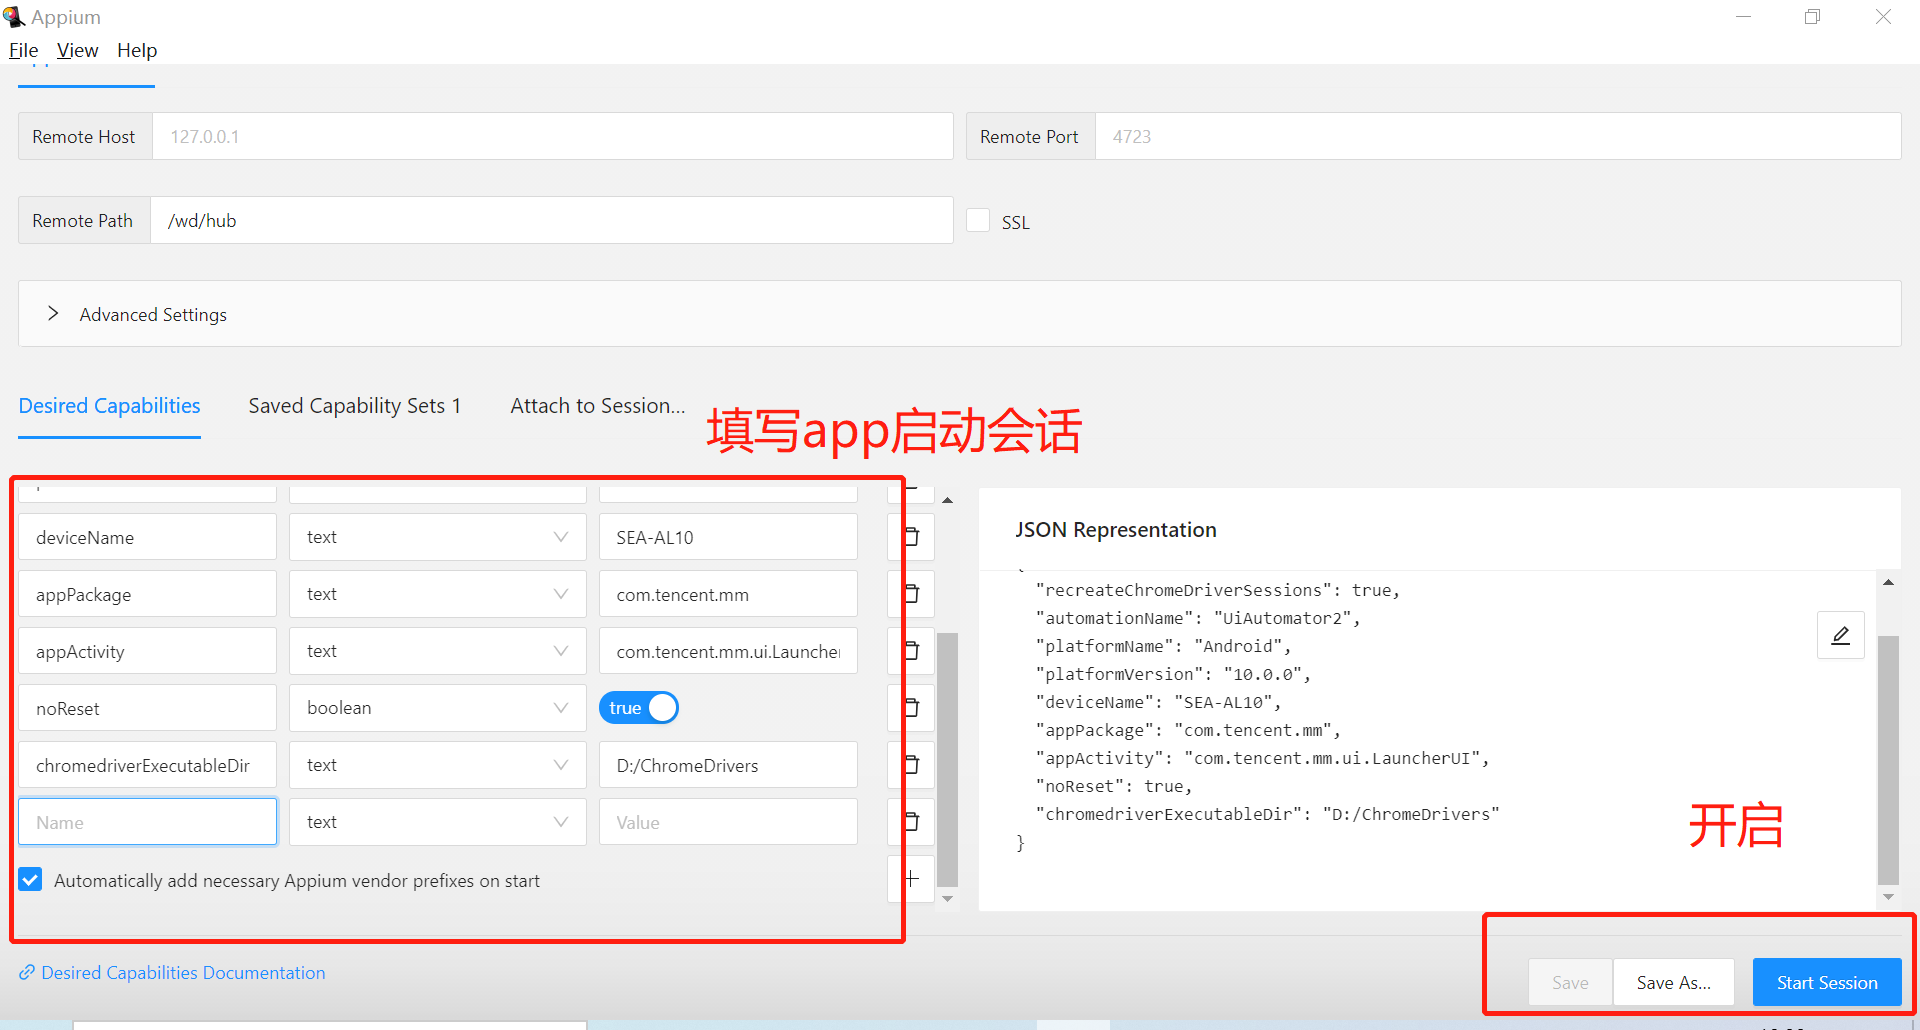Click the "noReset": true JSON line

pos(1114,786)
